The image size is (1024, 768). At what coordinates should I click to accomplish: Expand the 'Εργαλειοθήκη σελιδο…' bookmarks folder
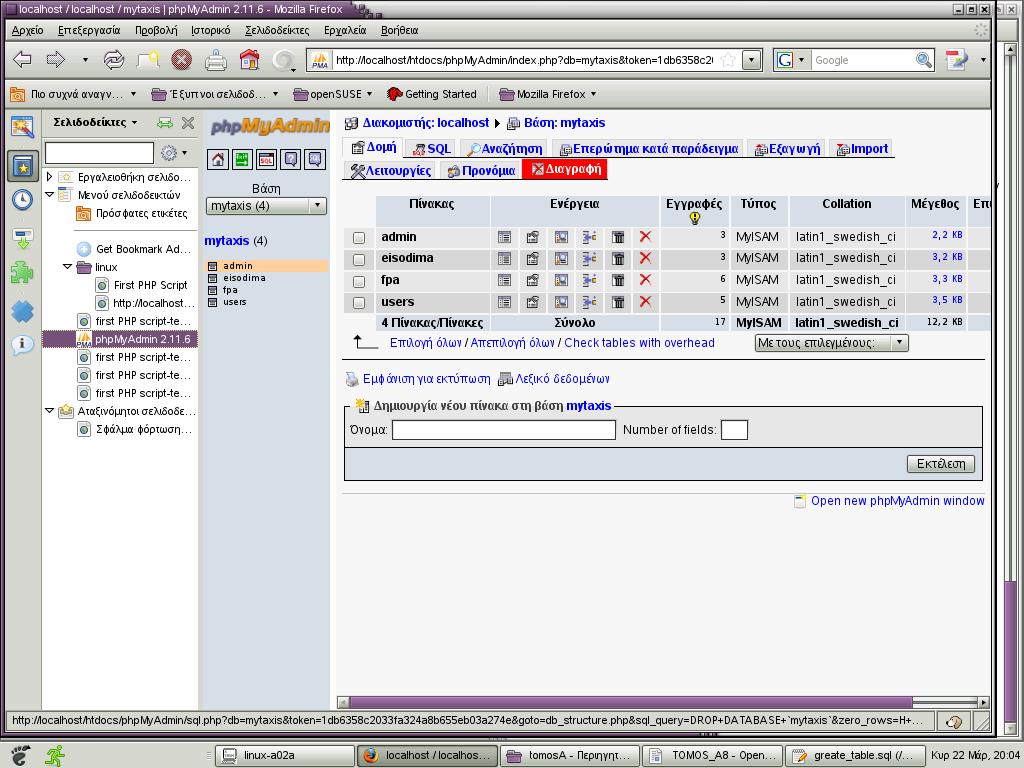(x=49, y=177)
